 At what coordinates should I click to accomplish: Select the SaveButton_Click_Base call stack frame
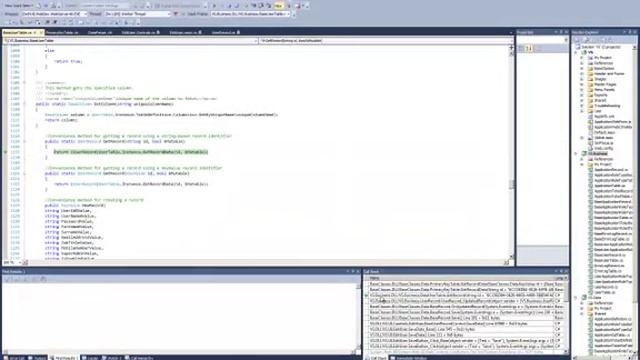coord(461,340)
